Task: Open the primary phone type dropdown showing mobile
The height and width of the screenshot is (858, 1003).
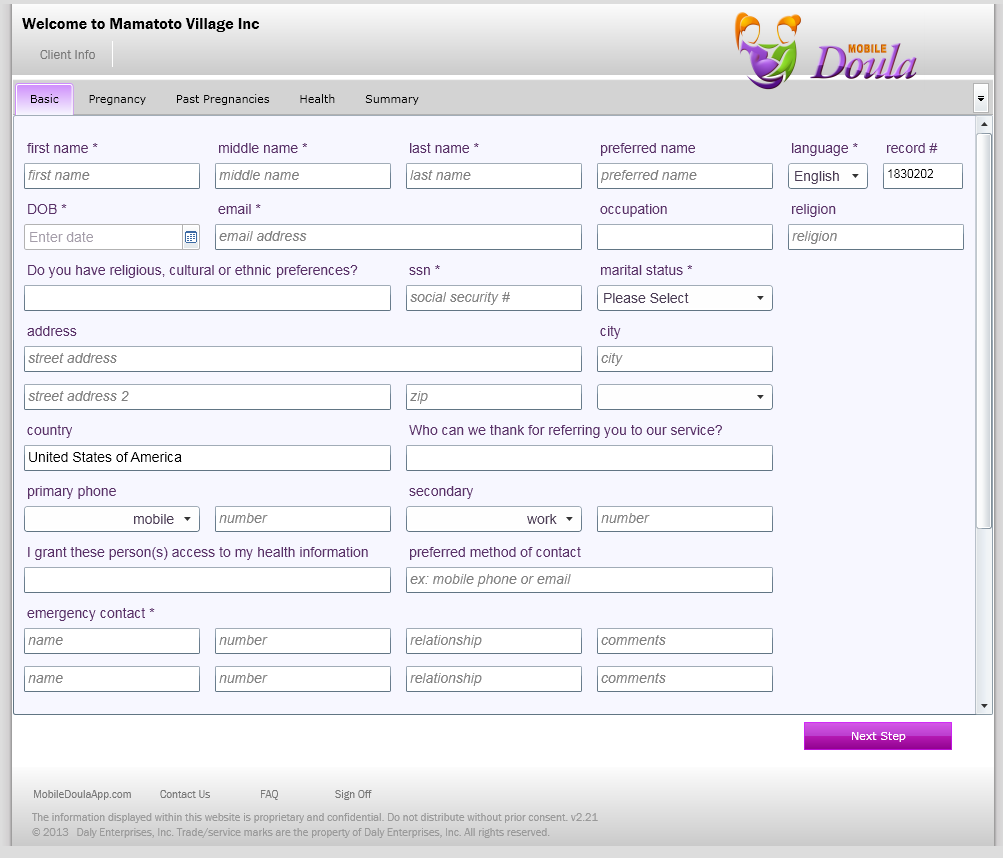Action: pos(112,519)
